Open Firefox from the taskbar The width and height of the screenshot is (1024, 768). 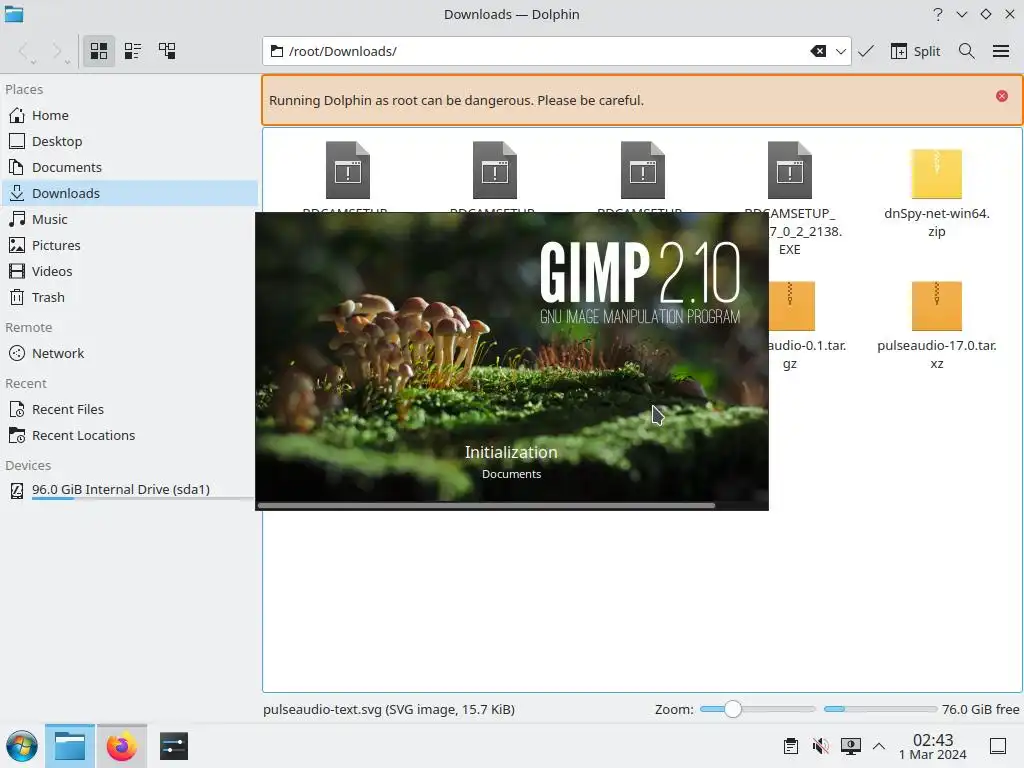122,746
